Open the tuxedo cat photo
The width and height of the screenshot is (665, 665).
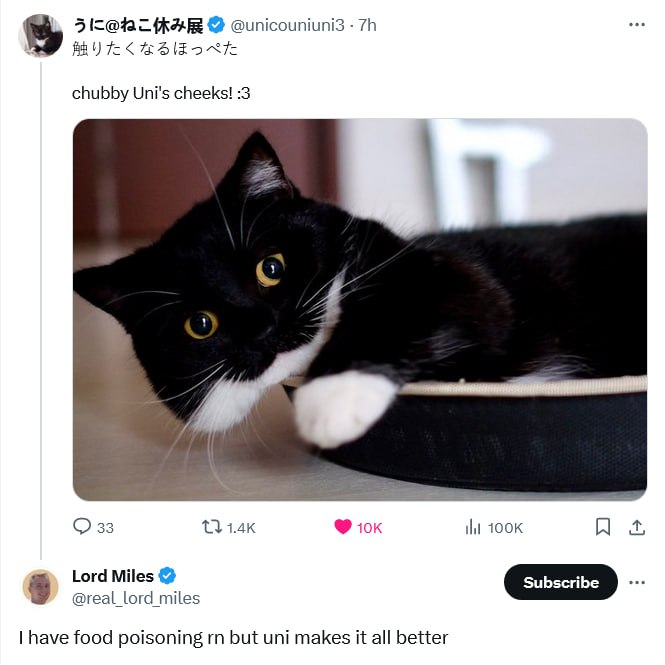click(x=360, y=310)
